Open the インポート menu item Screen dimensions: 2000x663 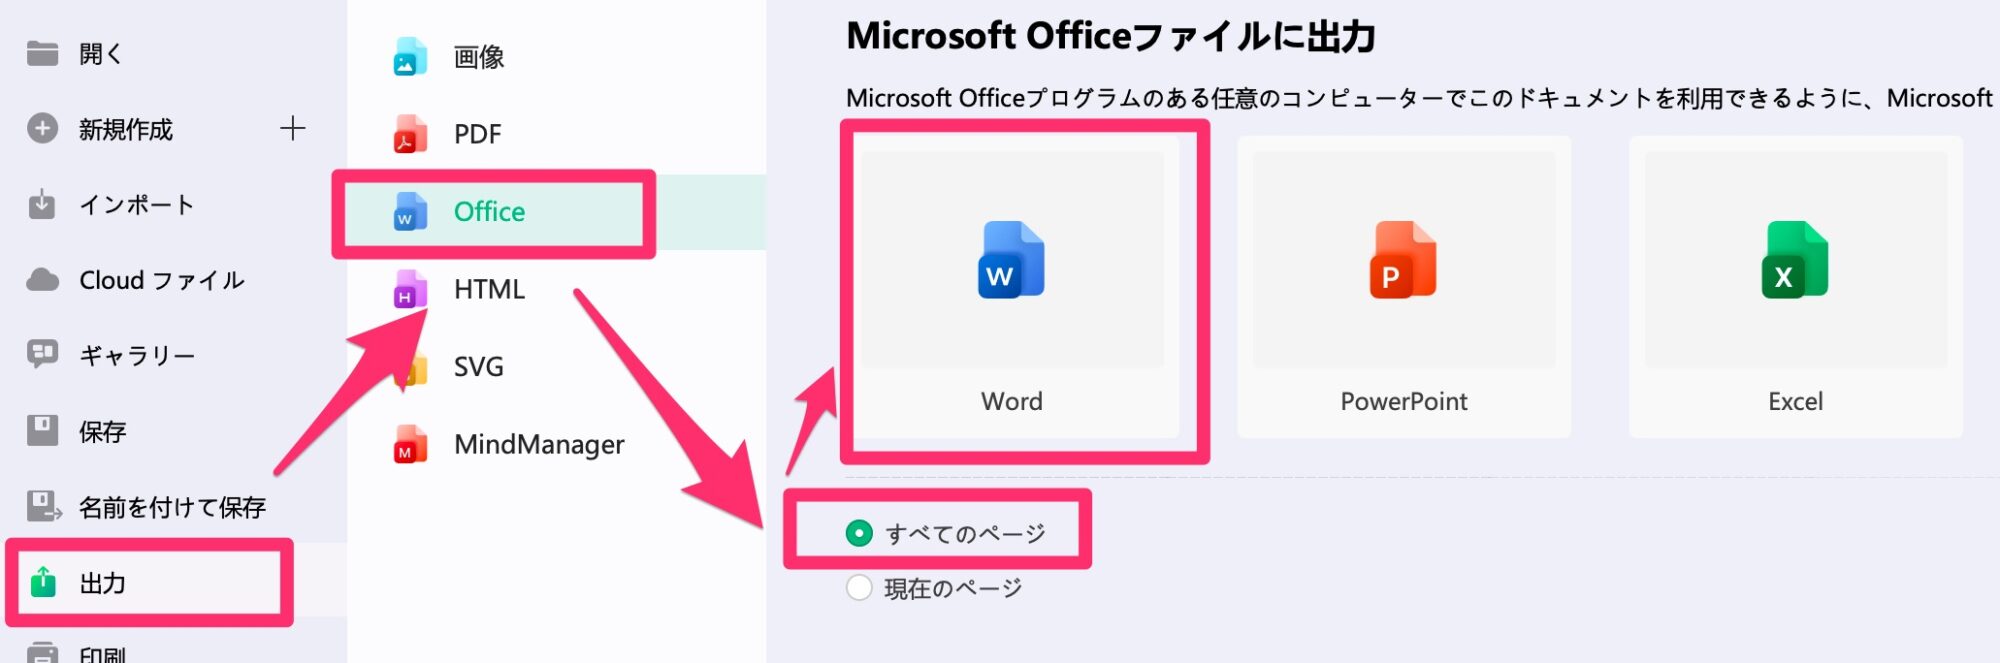tap(136, 205)
